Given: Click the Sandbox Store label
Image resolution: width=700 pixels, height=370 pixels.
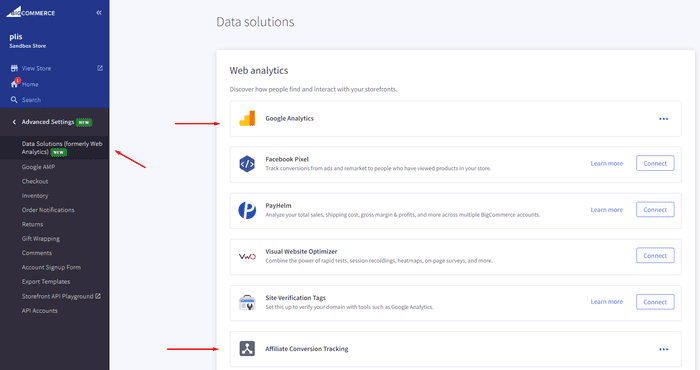Looking at the screenshot, I should [28, 46].
